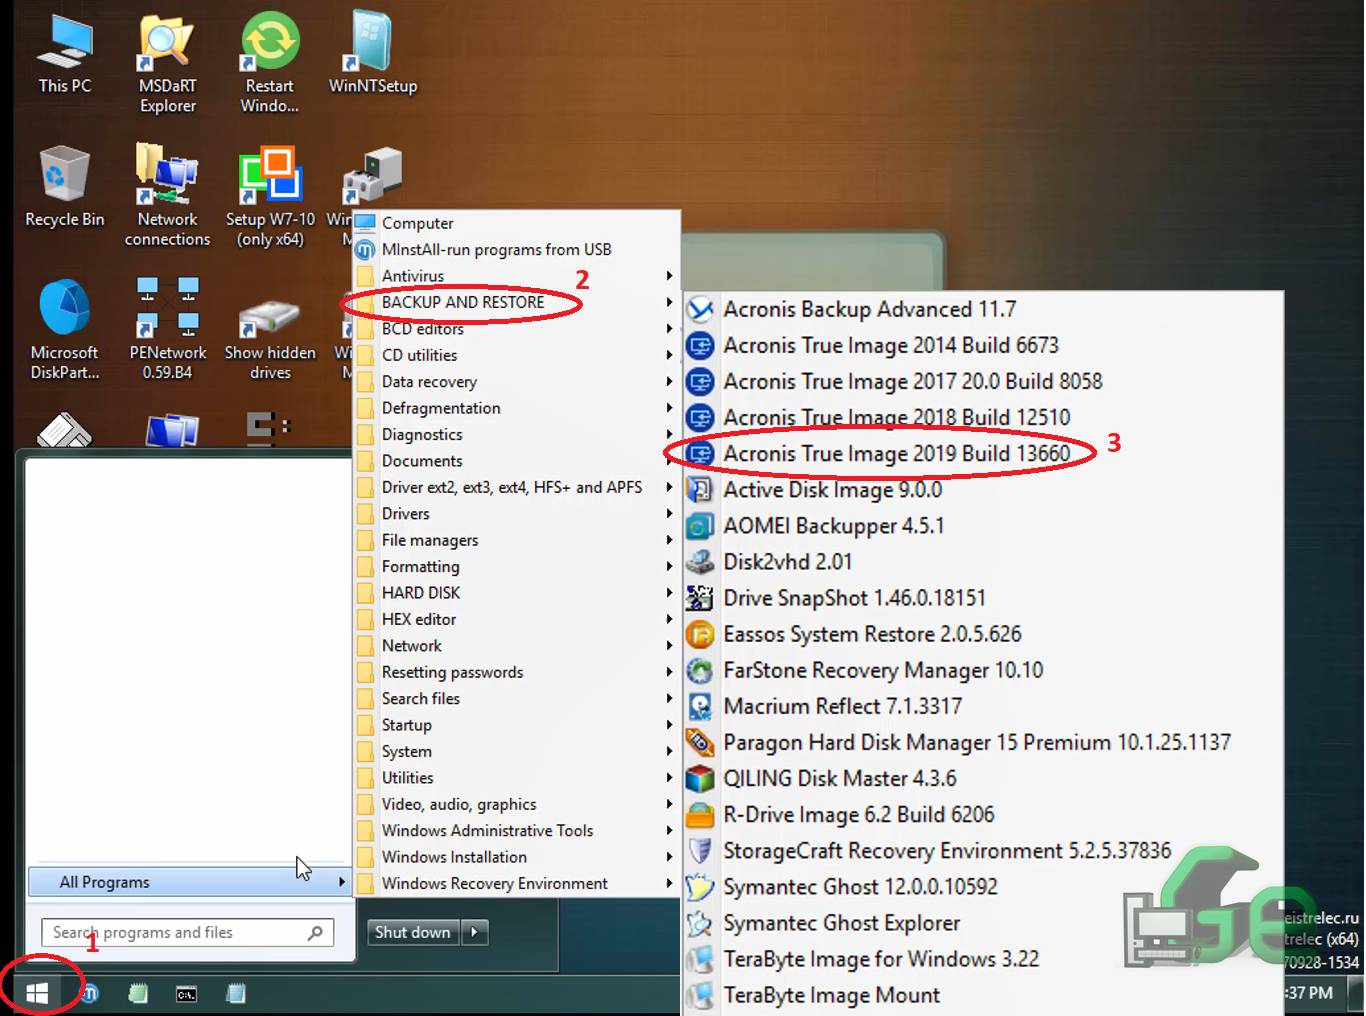Click the Shut down button

(413, 932)
